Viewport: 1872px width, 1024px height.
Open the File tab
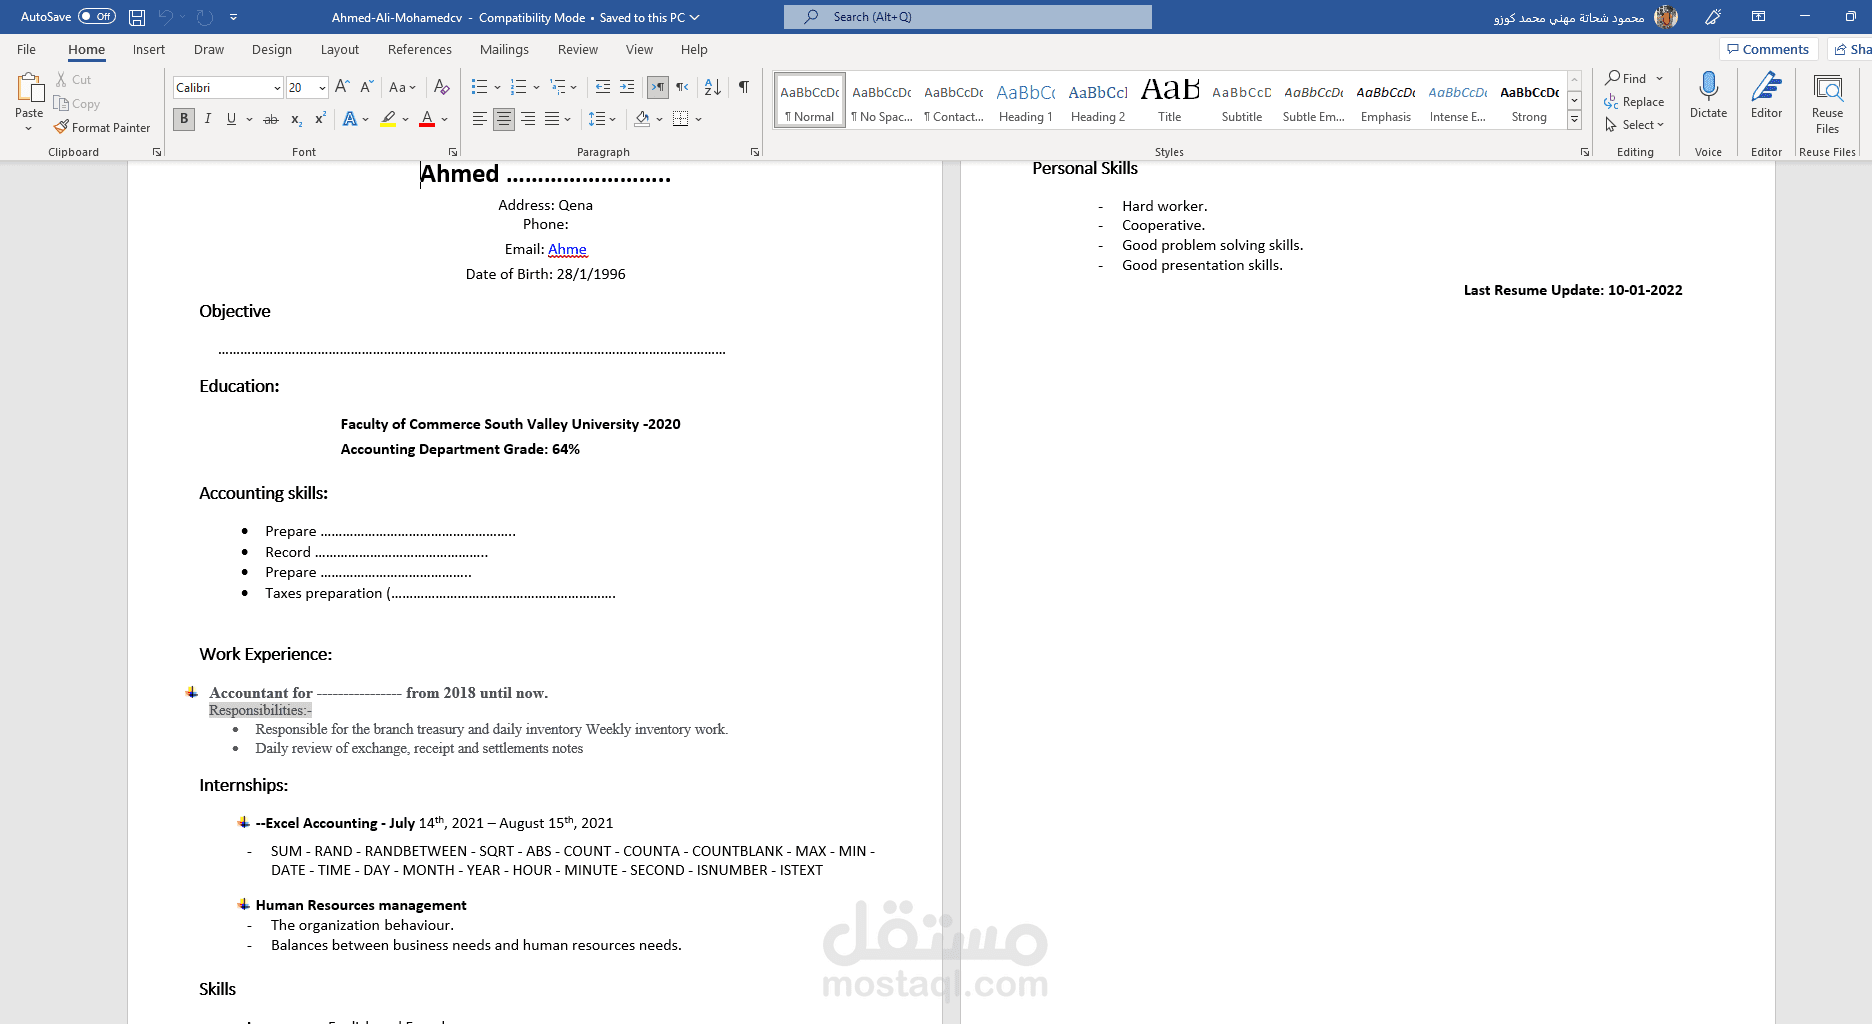click(26, 49)
